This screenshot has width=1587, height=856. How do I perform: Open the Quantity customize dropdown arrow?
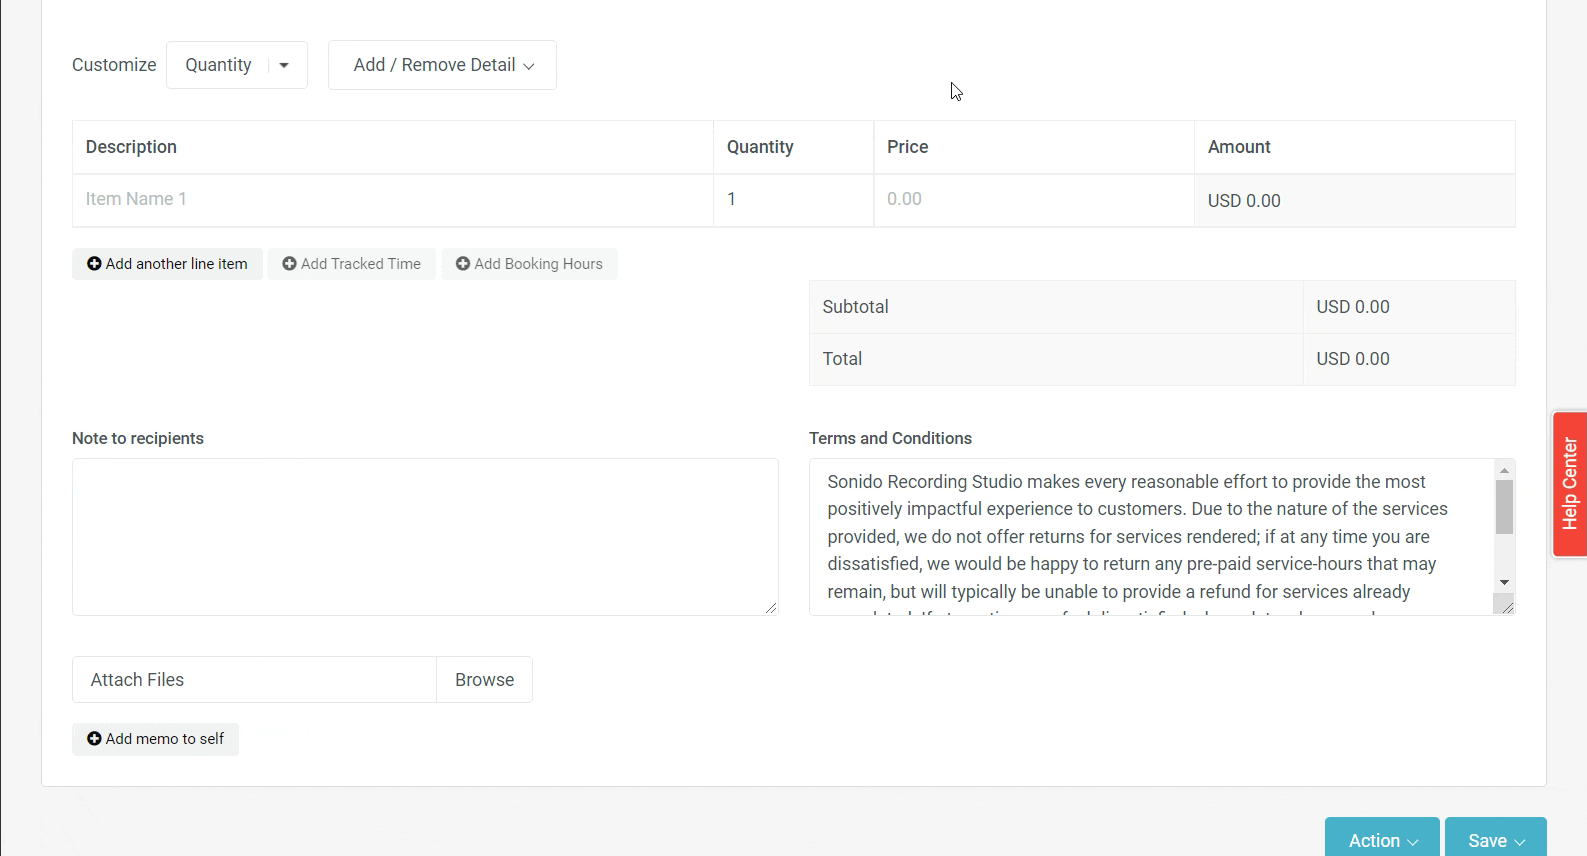(284, 65)
